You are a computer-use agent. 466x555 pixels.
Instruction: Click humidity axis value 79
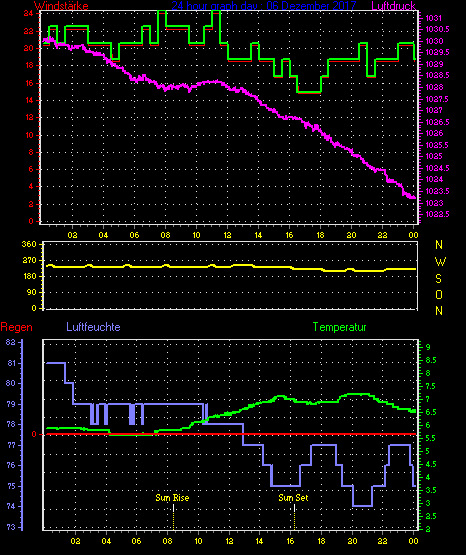pyautogui.click(x=11, y=404)
